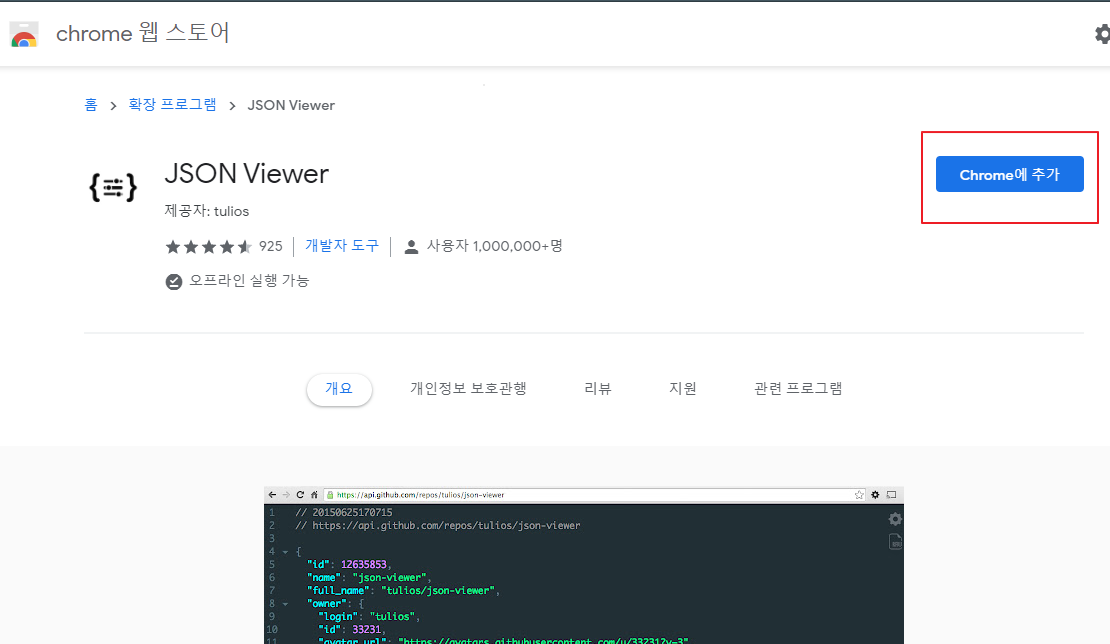Click the 'JSON Viewer' breadcrumb text
The width and height of the screenshot is (1110, 644).
[x=291, y=105]
